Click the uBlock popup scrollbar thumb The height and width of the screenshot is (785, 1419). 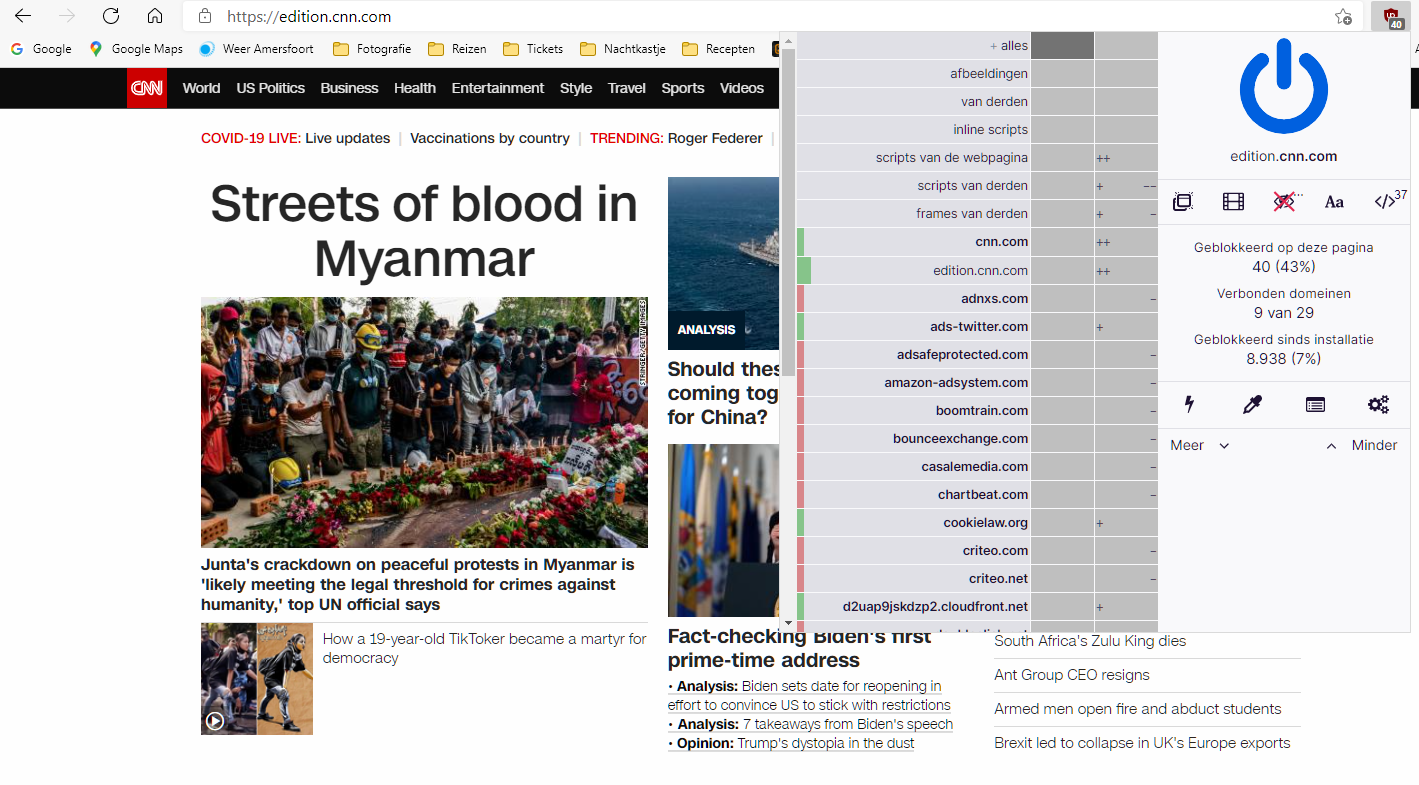788,213
